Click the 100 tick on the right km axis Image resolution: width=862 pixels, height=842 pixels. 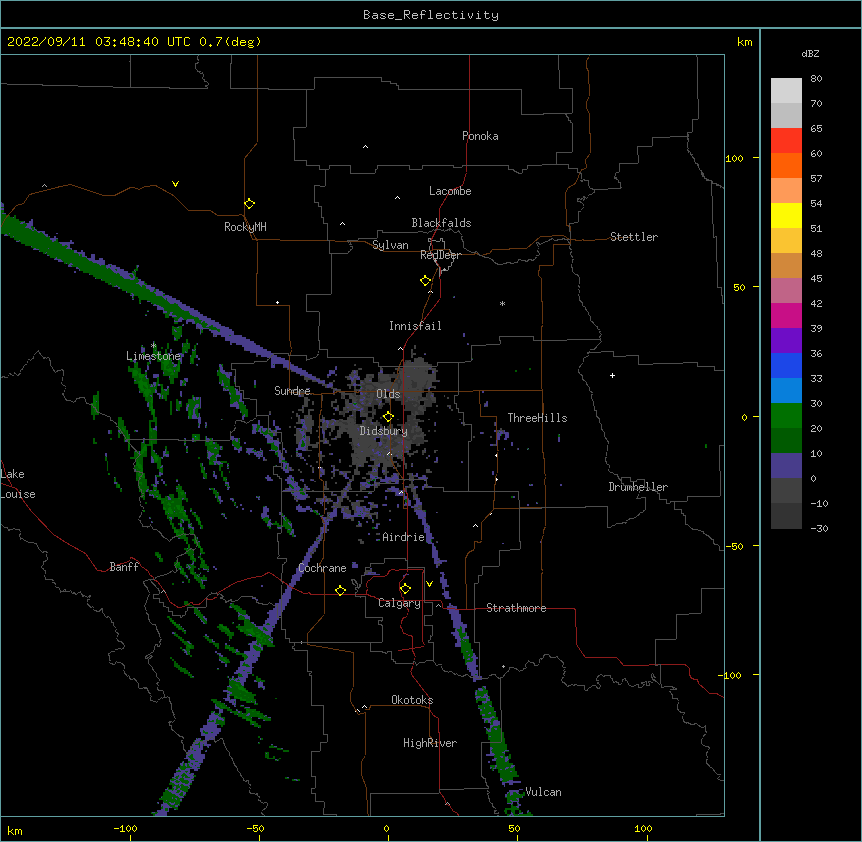point(734,158)
